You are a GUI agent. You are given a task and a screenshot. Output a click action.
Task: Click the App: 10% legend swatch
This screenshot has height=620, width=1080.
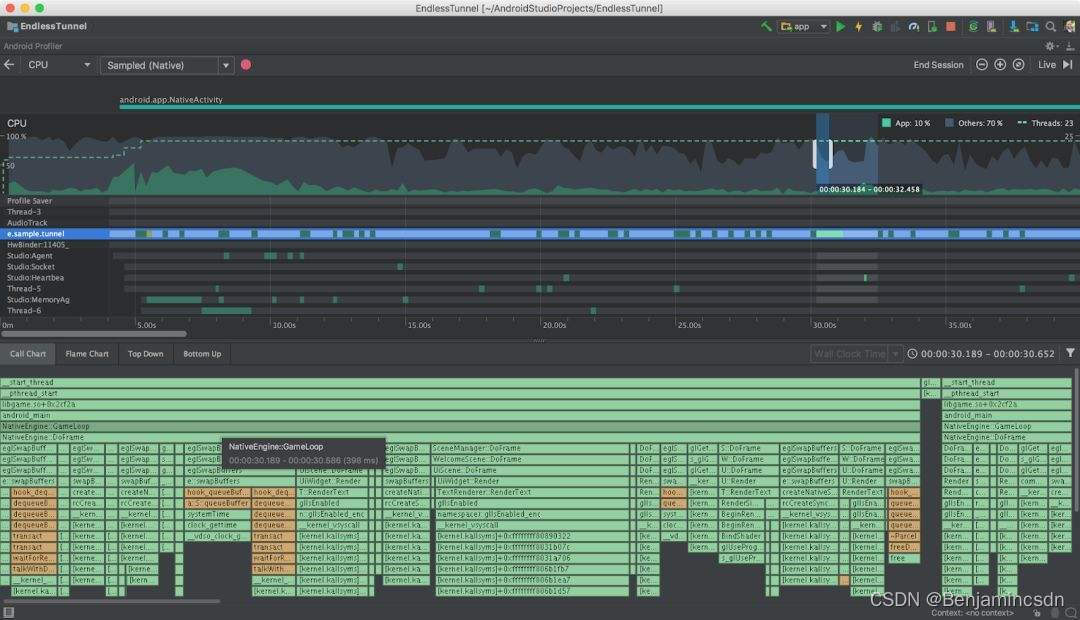[886, 123]
